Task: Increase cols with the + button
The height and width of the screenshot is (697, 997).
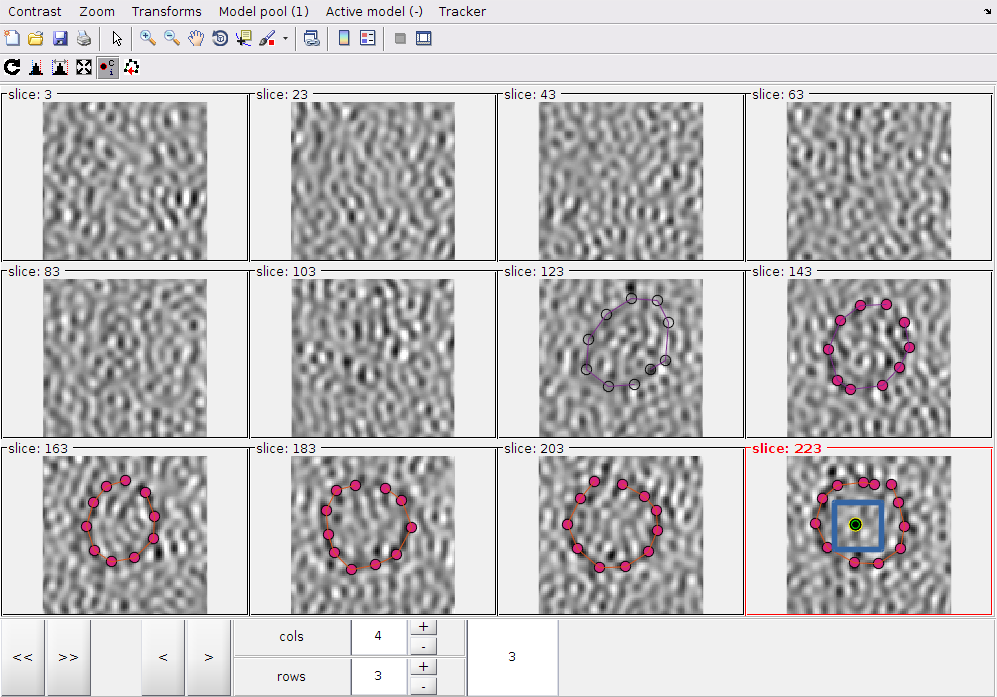Action: pos(423,627)
